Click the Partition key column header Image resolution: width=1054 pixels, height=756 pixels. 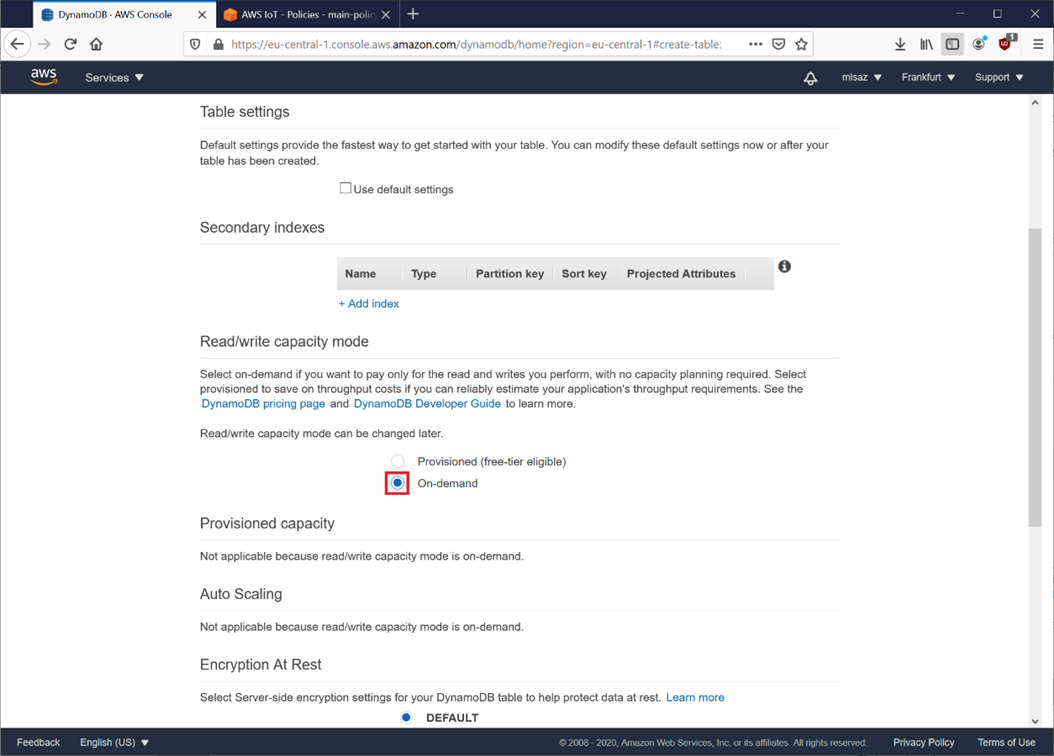pos(510,274)
